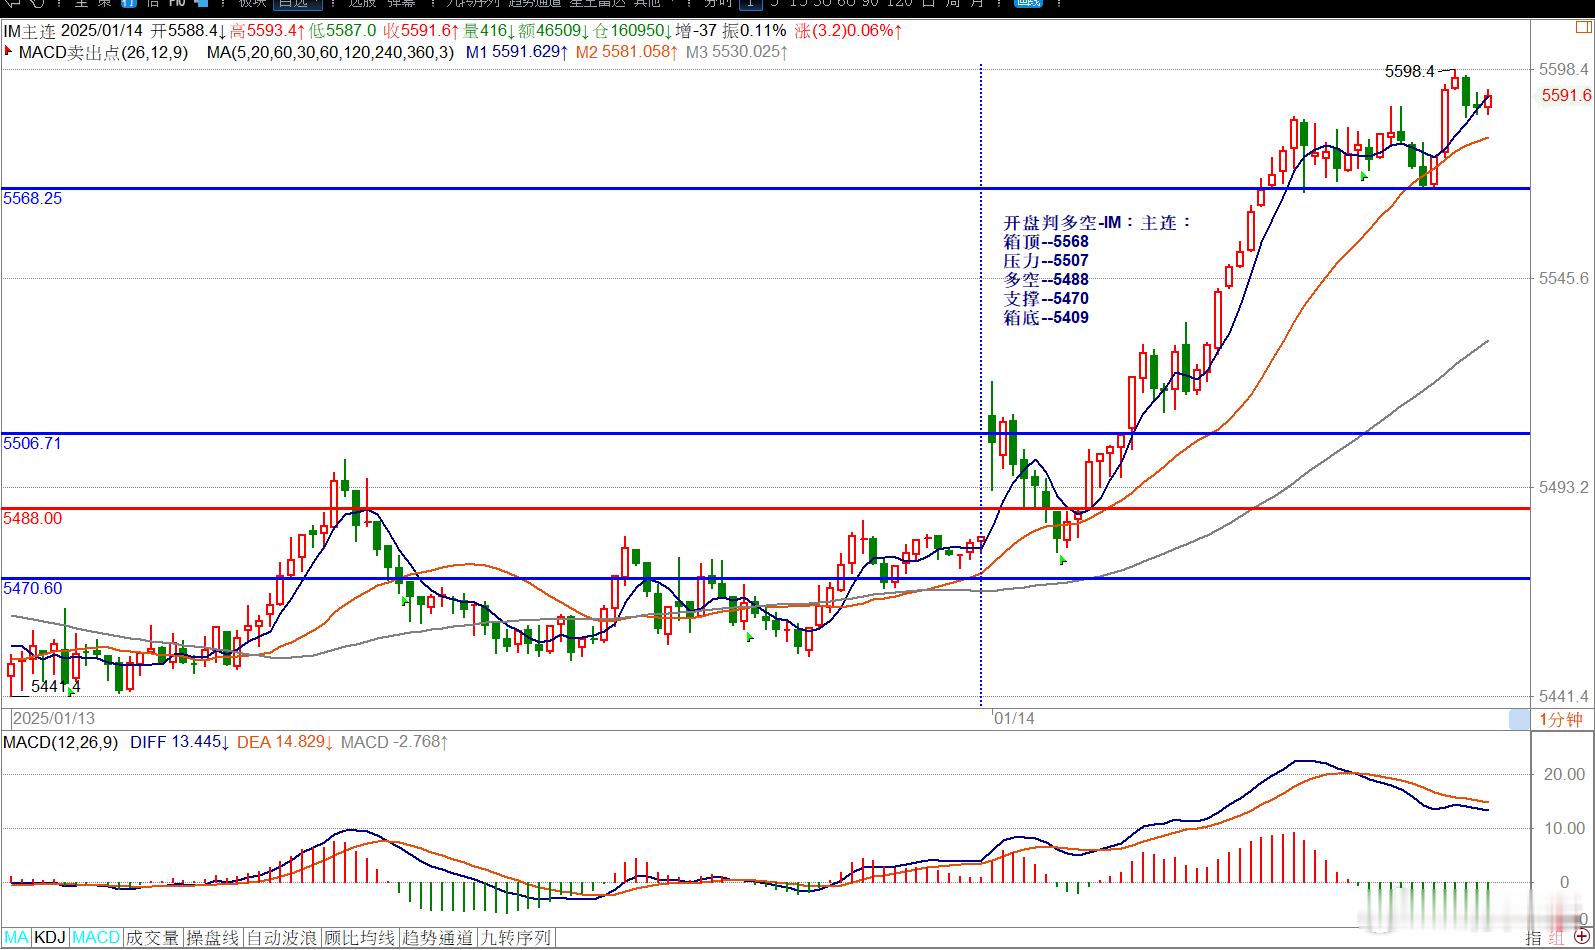
Task: Click the red 5591.6 current price tag
Action: pos(1565,95)
